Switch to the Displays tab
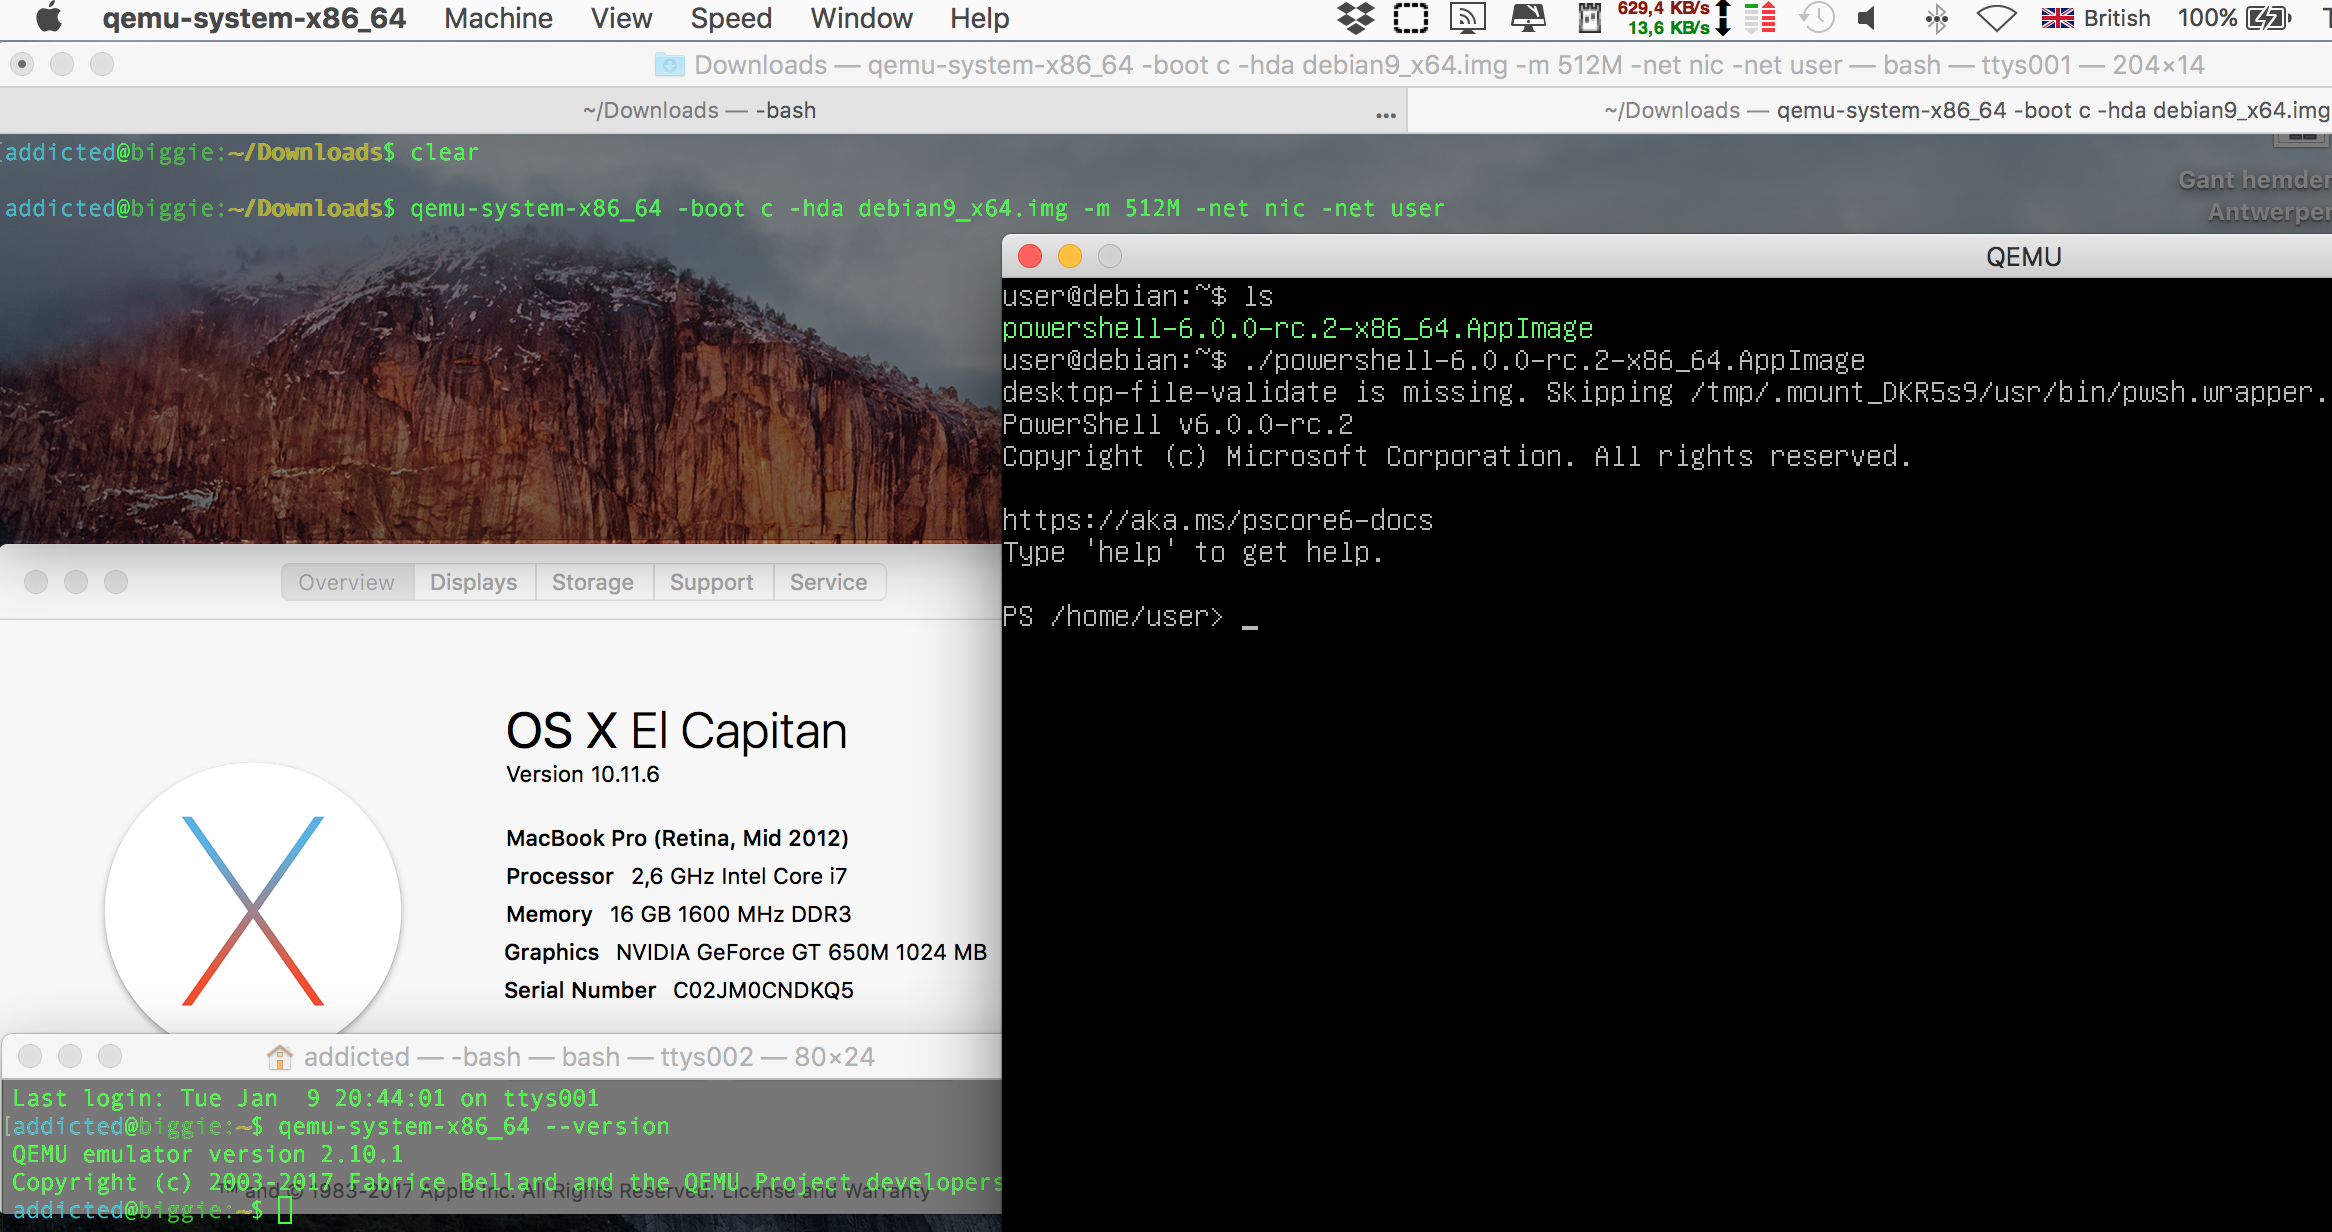This screenshot has height=1232, width=2332. click(473, 582)
